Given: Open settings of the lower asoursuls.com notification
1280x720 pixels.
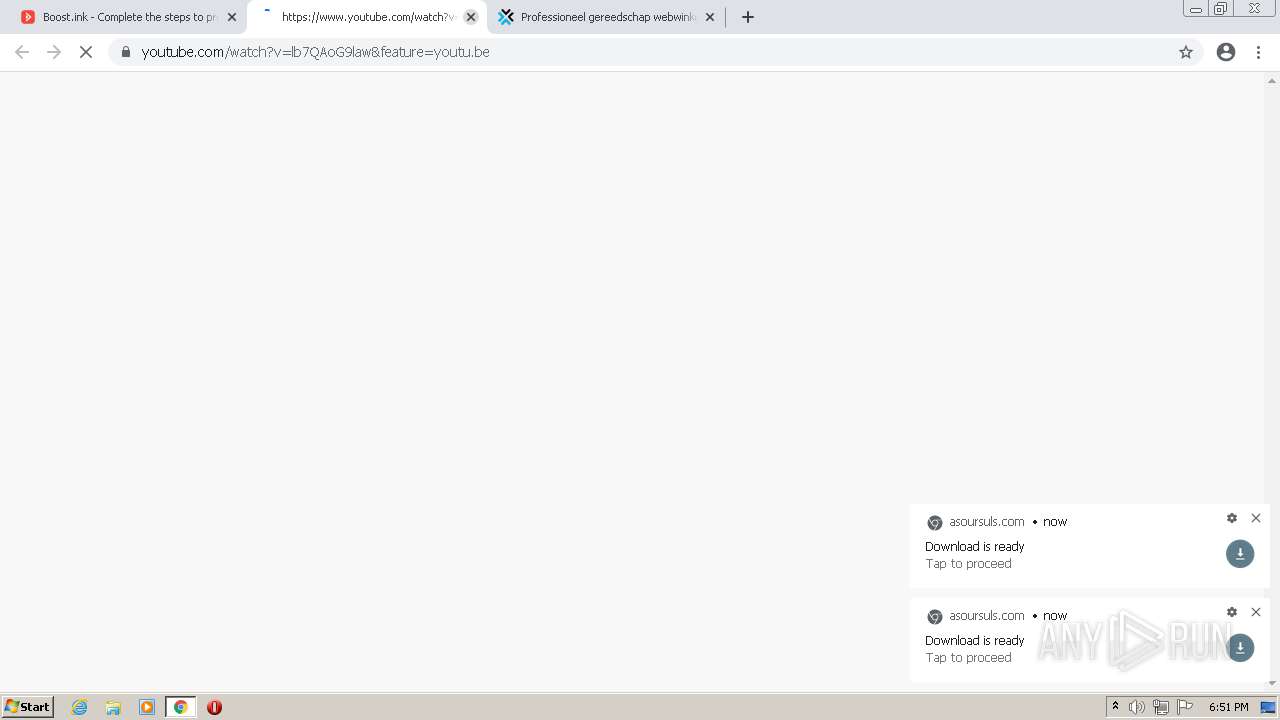Looking at the screenshot, I should click(x=1232, y=612).
